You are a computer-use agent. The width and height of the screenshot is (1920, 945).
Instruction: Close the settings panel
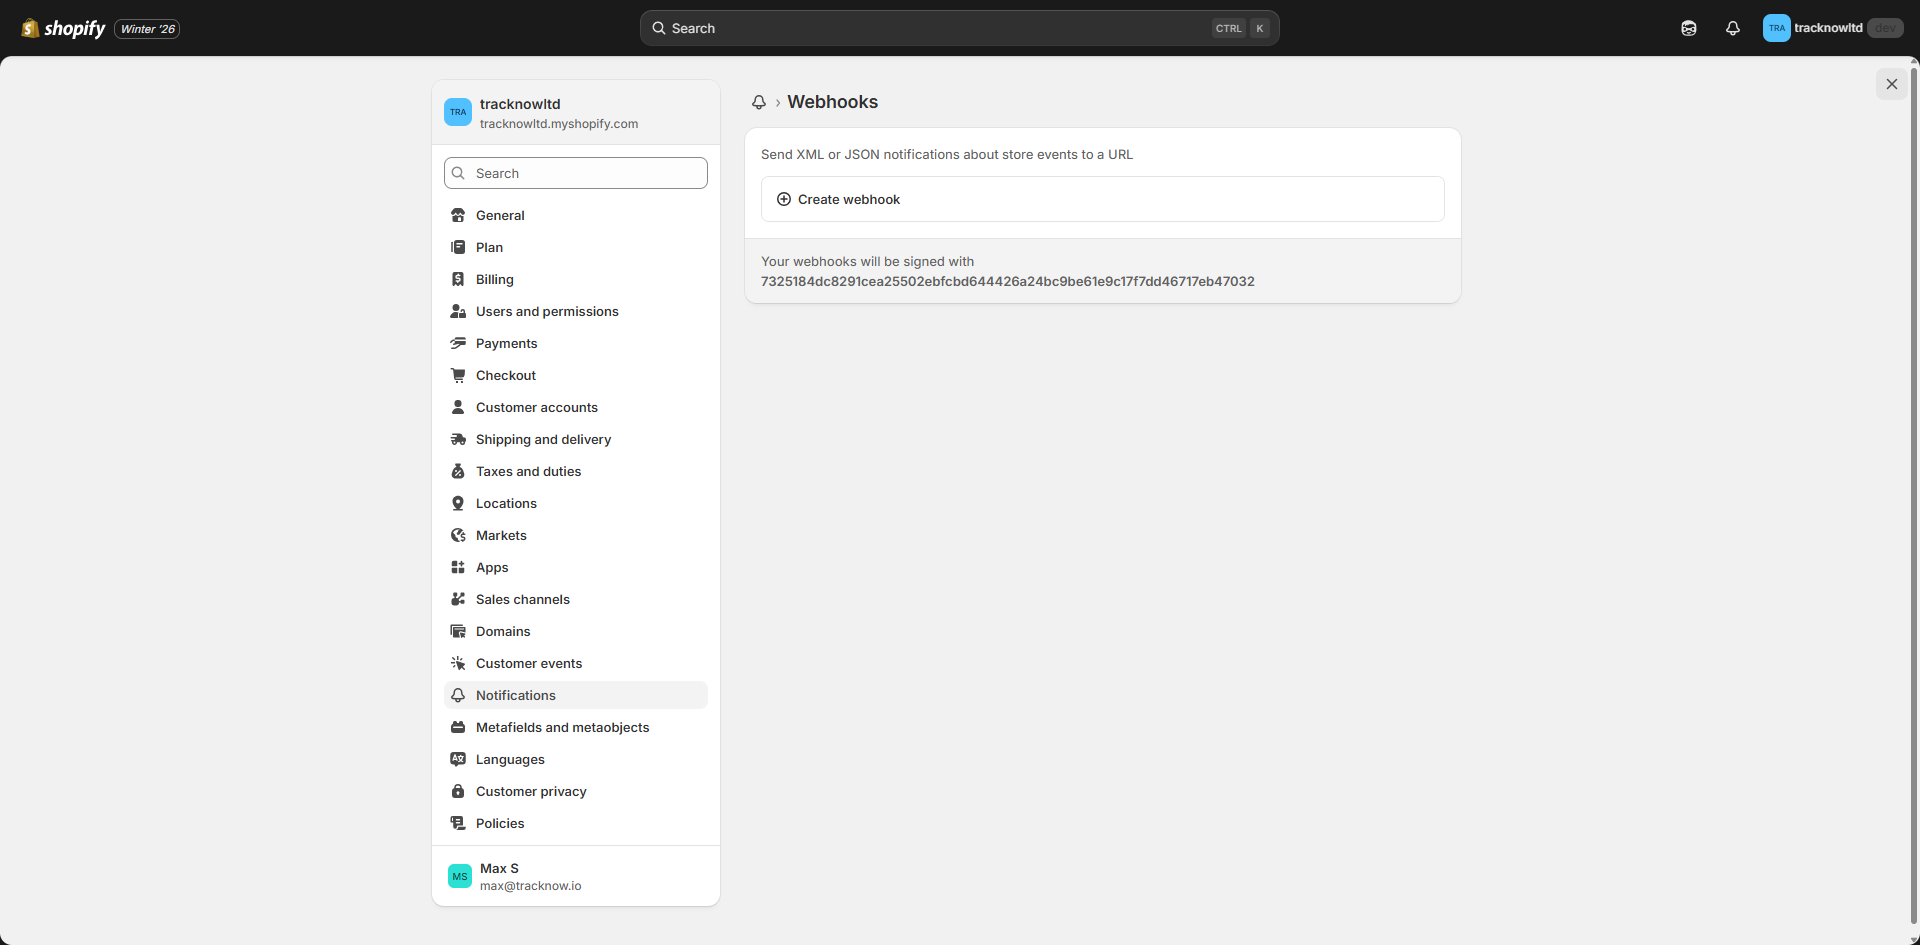click(1891, 84)
